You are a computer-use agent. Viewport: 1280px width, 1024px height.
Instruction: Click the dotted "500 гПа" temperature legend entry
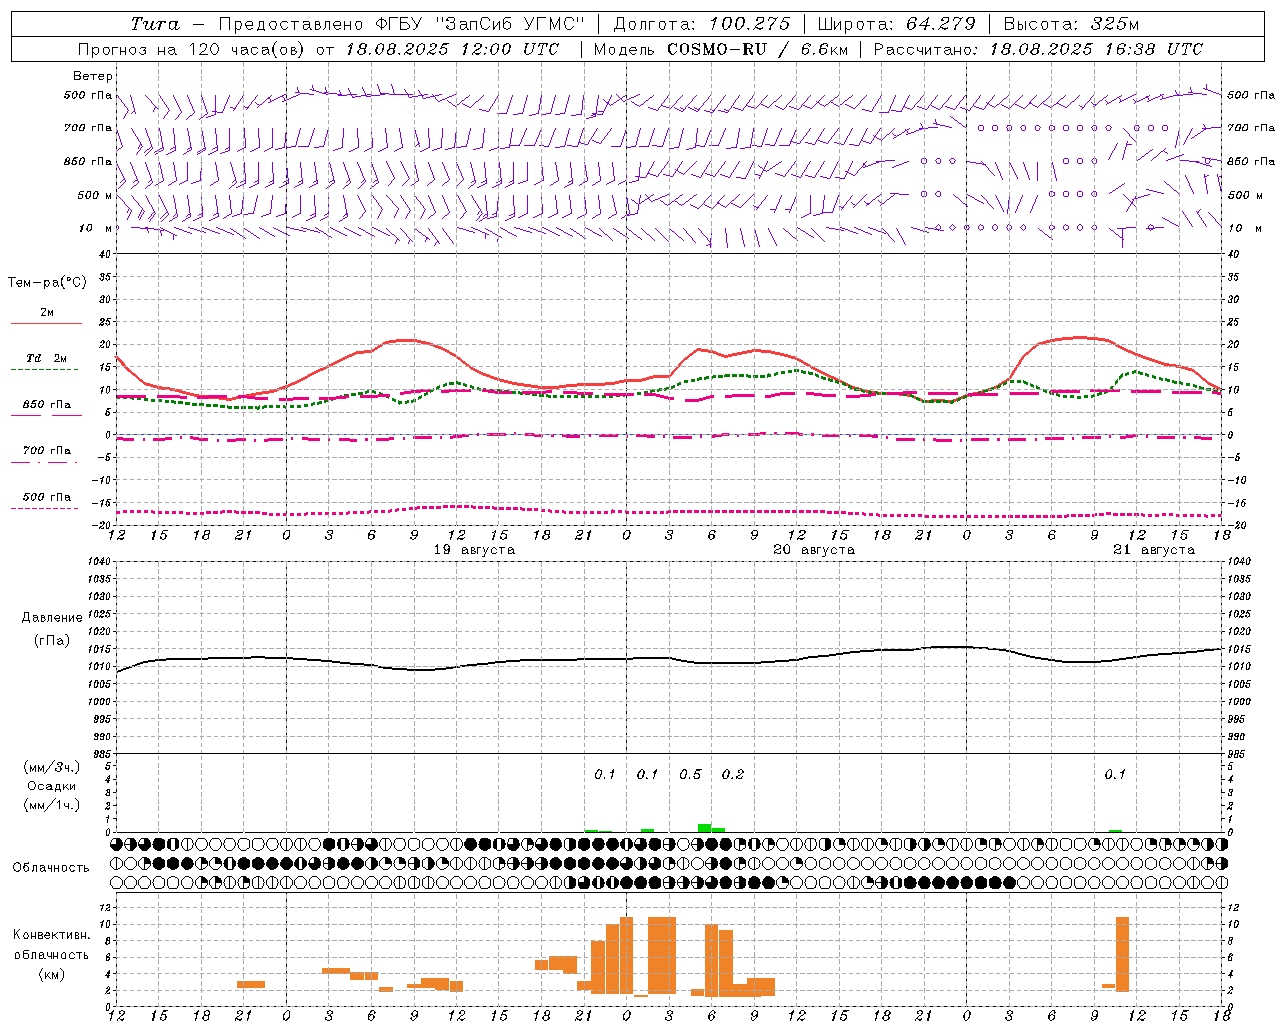(46, 497)
